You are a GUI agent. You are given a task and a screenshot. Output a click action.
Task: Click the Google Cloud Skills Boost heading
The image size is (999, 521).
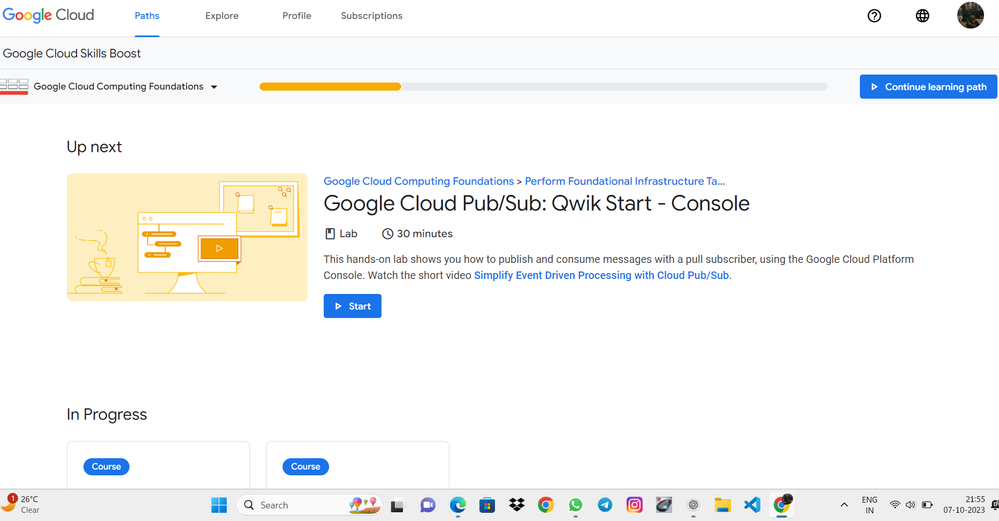click(x=72, y=54)
